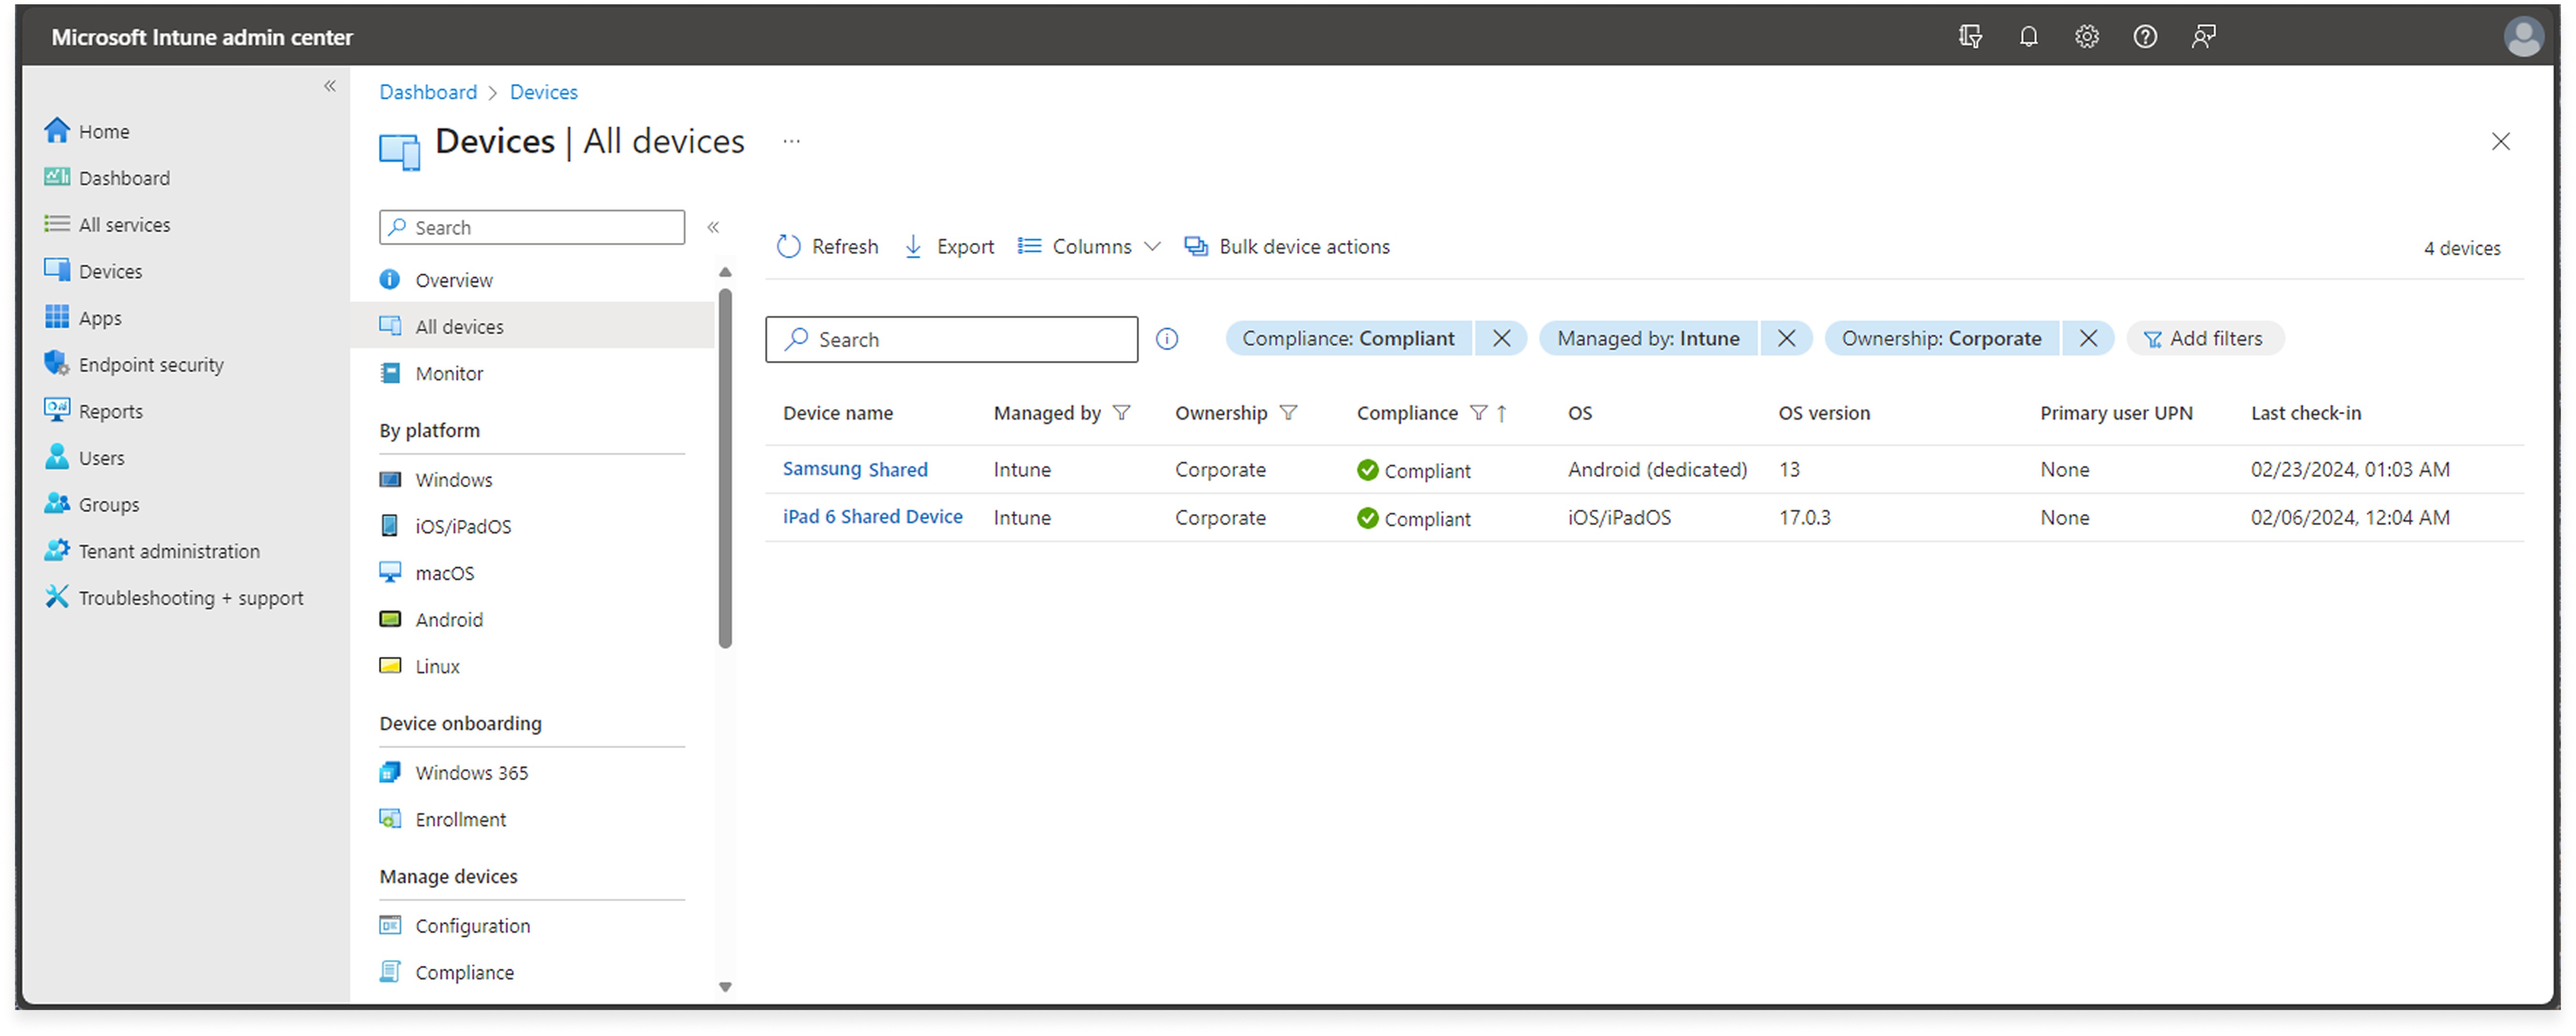The image size is (2576, 1036).
Task: Open the Cloud Shell icon in header
Action: click(x=1969, y=37)
